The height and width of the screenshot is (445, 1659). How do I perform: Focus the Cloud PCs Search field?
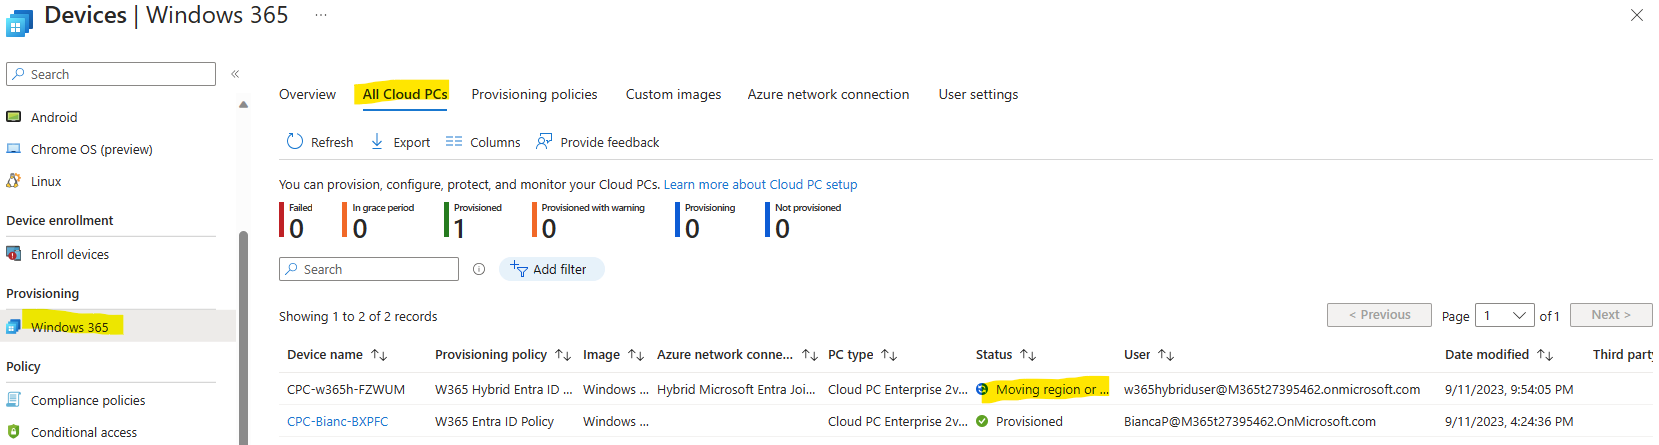point(369,269)
